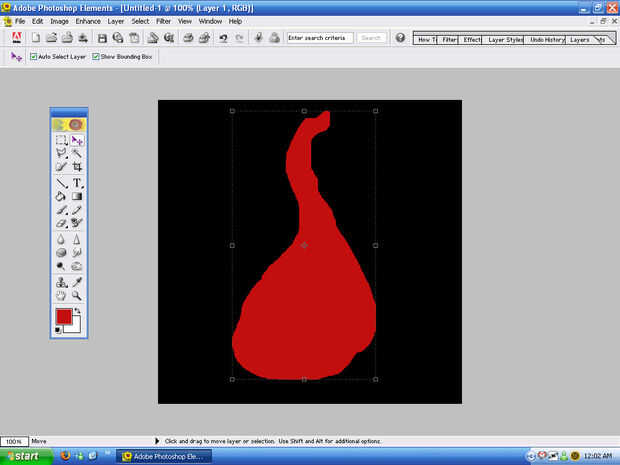Image resolution: width=620 pixels, height=465 pixels.
Task: Open the Filter menu
Action: 163,21
